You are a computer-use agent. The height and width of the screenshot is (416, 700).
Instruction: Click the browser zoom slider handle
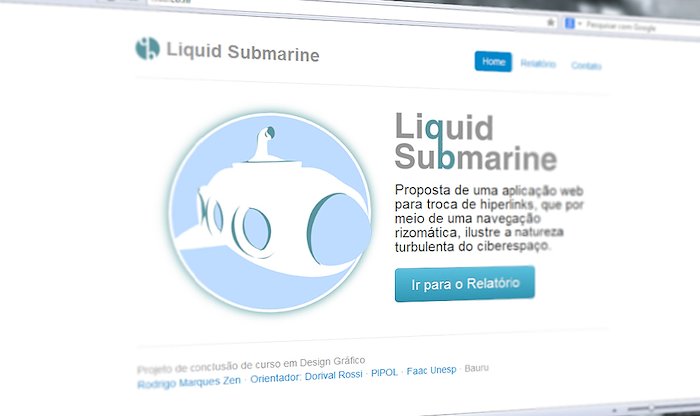(x=651, y=408)
